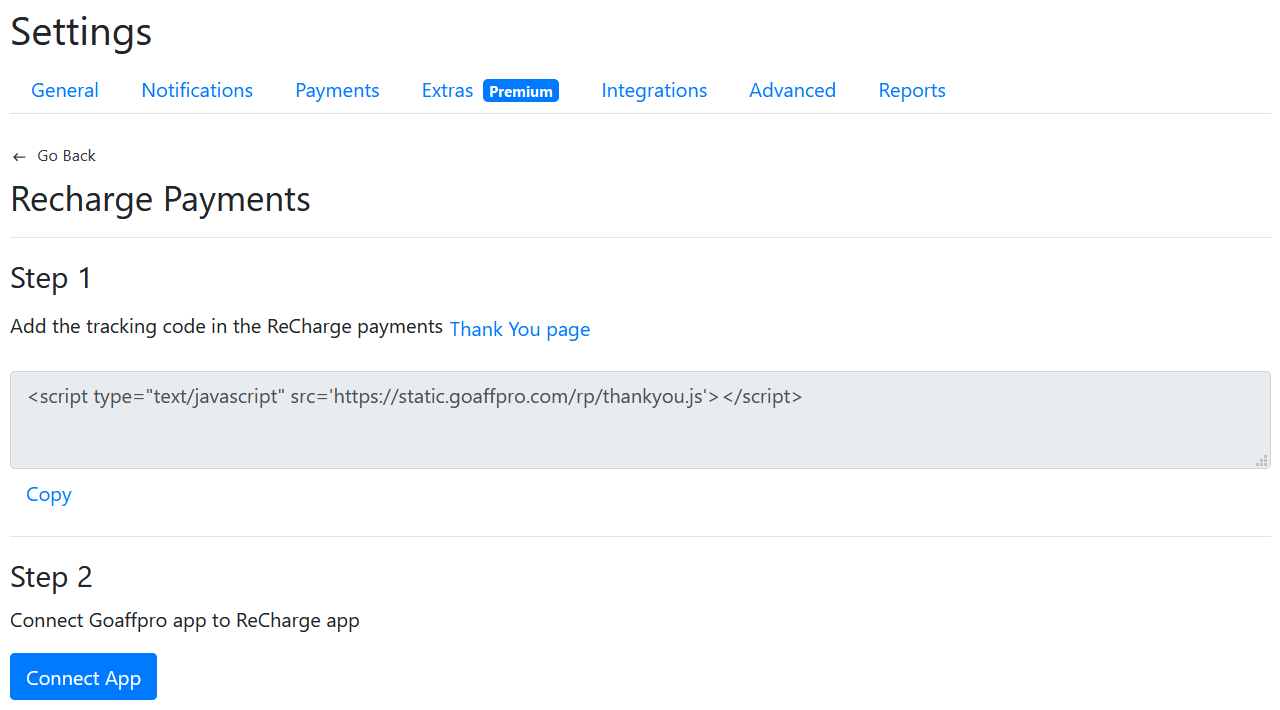
Task: Go to the Advanced tab
Action: coord(792,90)
